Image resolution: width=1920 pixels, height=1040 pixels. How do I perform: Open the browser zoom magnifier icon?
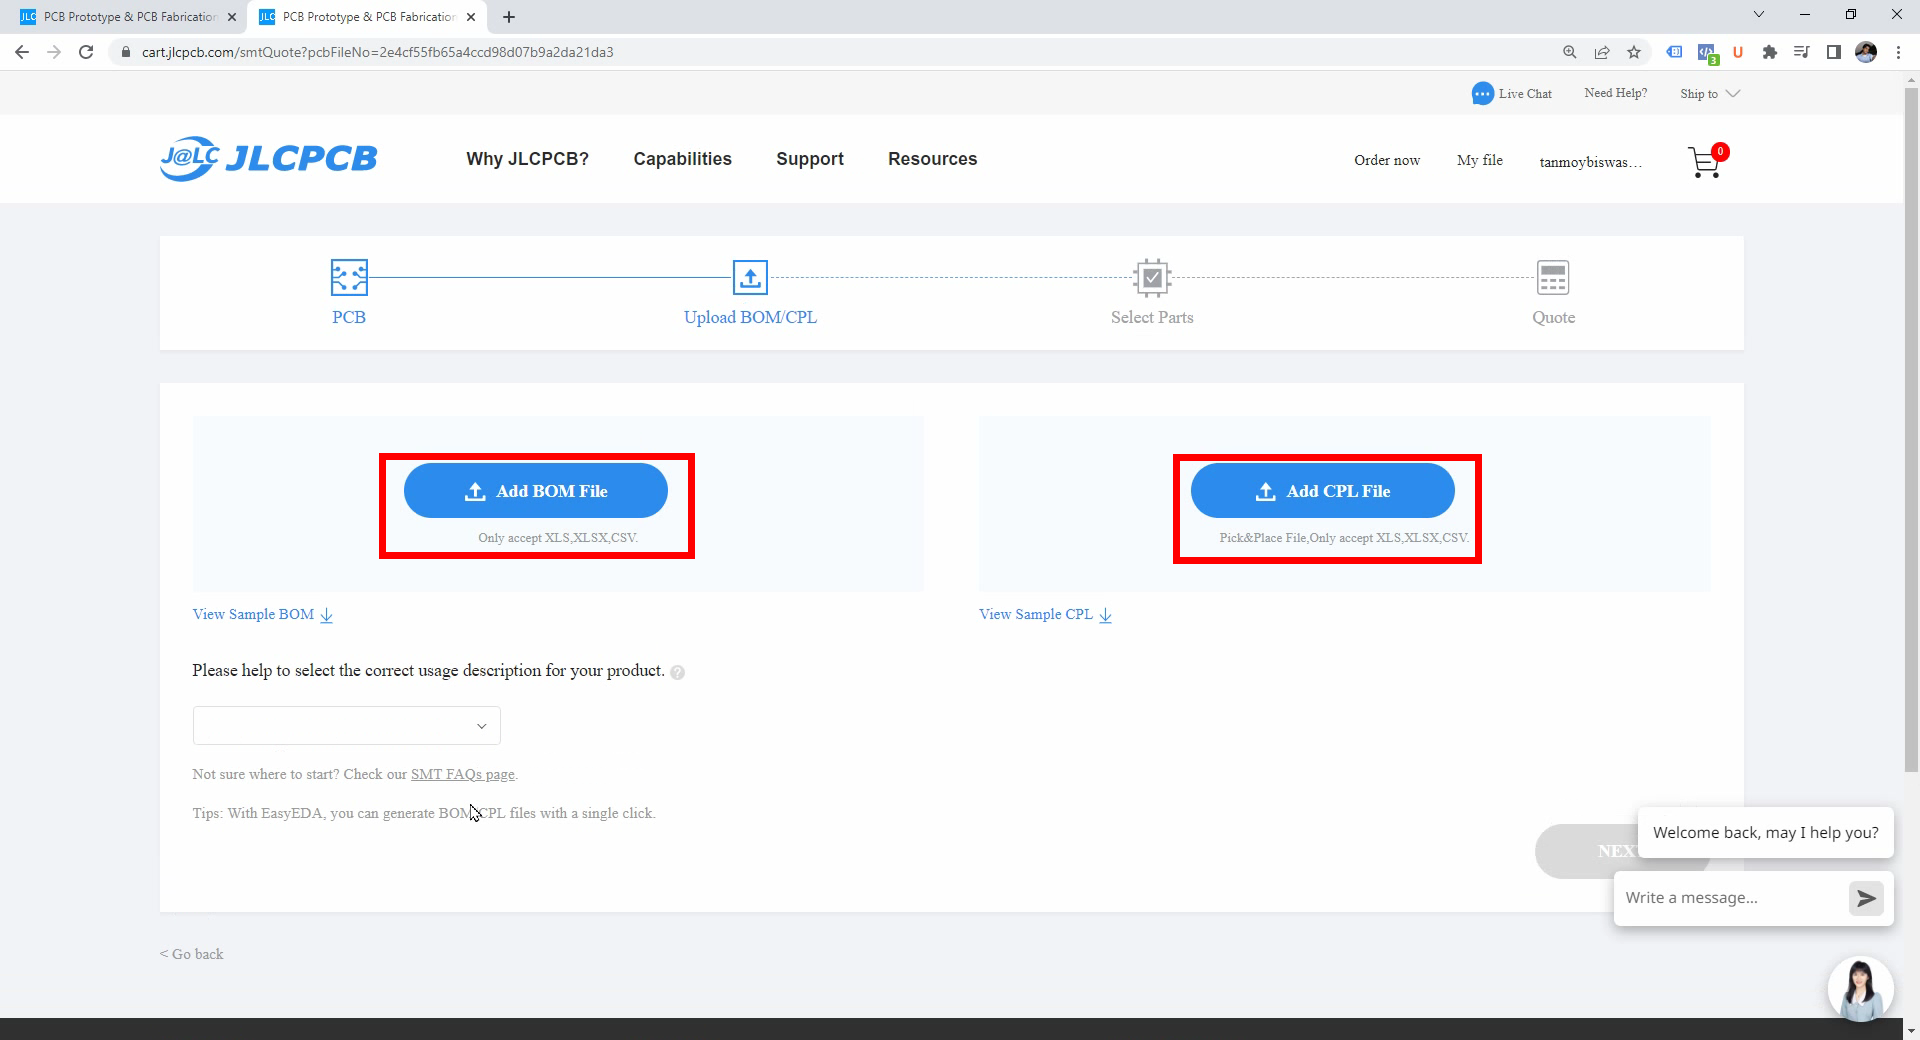pos(1570,52)
